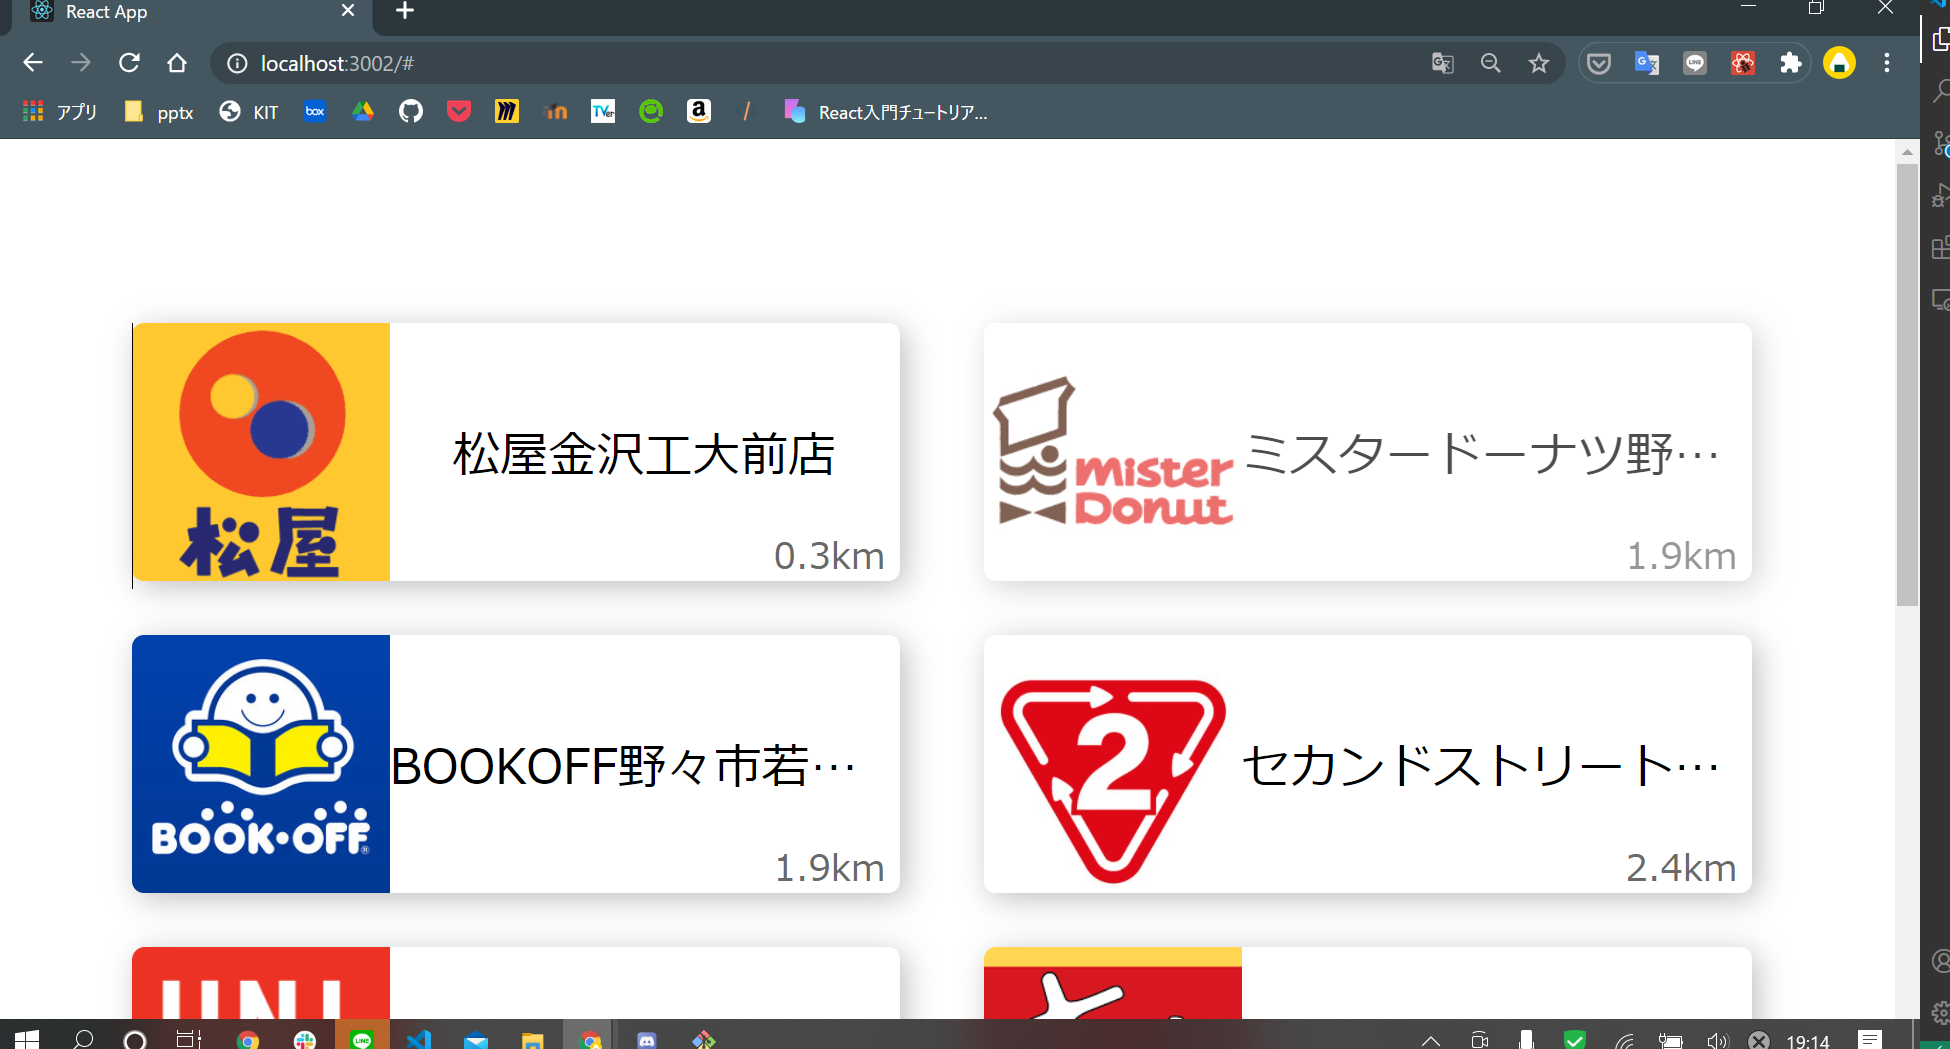The width and height of the screenshot is (1950, 1049).
Task: Open the Windows Start menu
Action: [27, 1040]
